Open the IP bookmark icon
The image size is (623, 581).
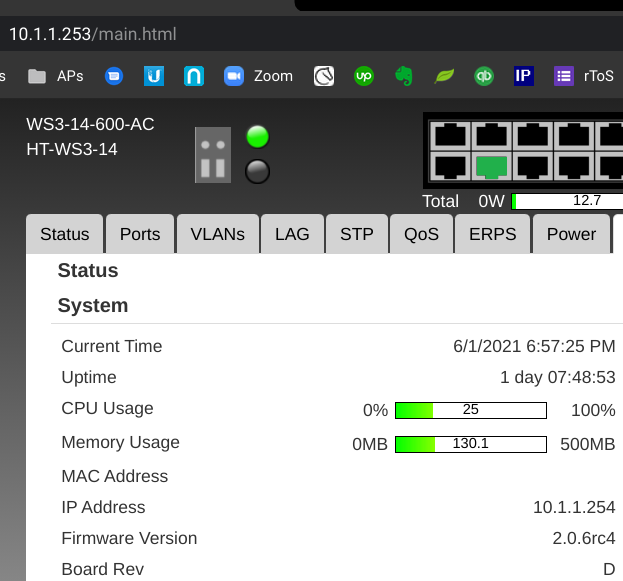[x=523, y=76]
